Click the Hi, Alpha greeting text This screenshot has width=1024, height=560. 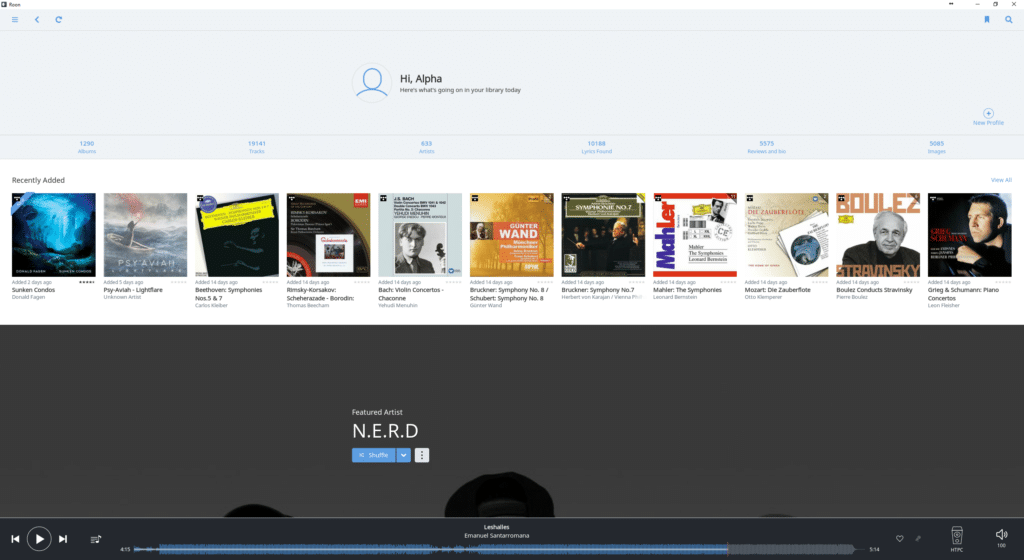coord(421,79)
